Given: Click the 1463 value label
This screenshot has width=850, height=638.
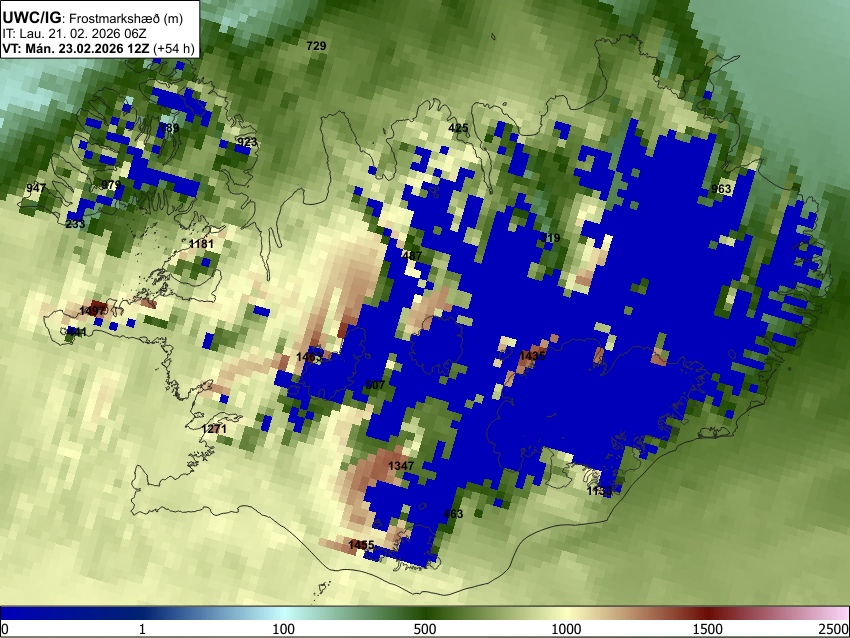Looking at the screenshot, I should tap(309, 357).
